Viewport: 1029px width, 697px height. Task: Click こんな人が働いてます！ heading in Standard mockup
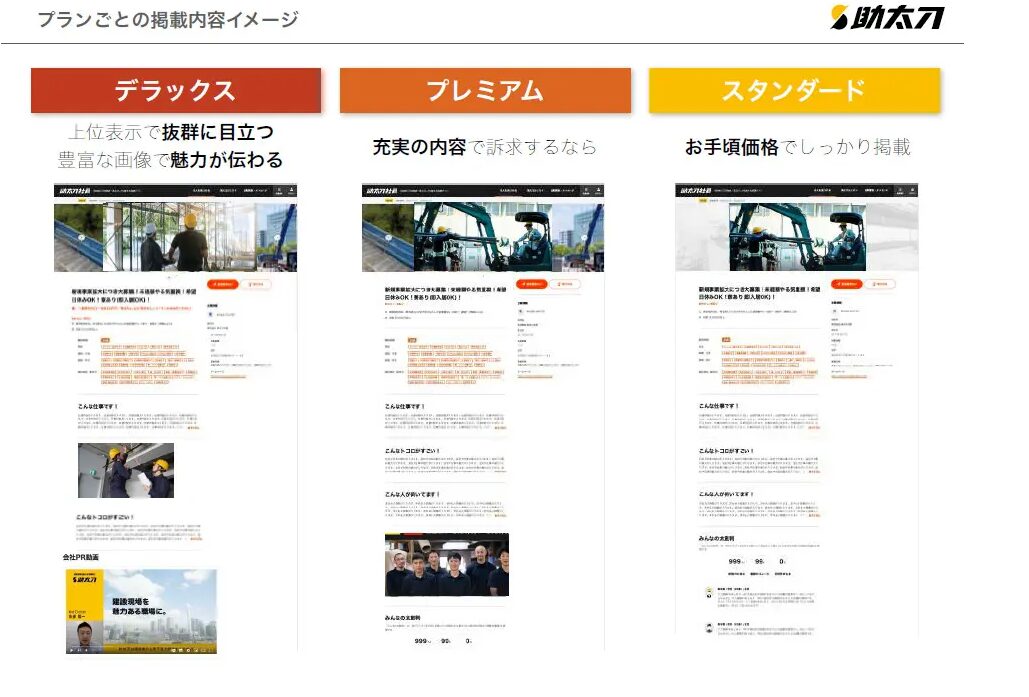tap(726, 494)
